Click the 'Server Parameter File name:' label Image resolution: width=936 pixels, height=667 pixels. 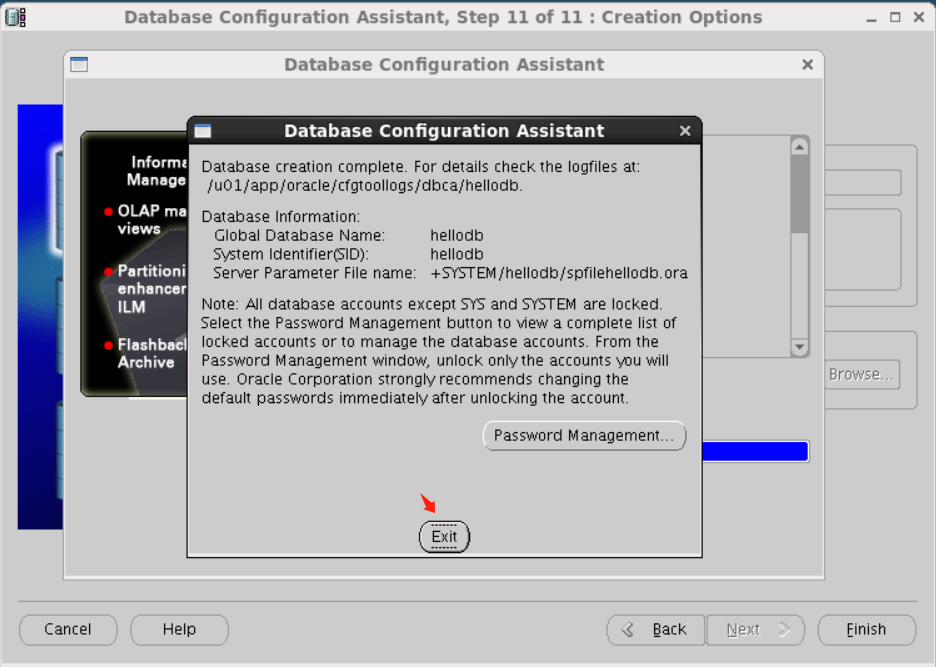315,273
